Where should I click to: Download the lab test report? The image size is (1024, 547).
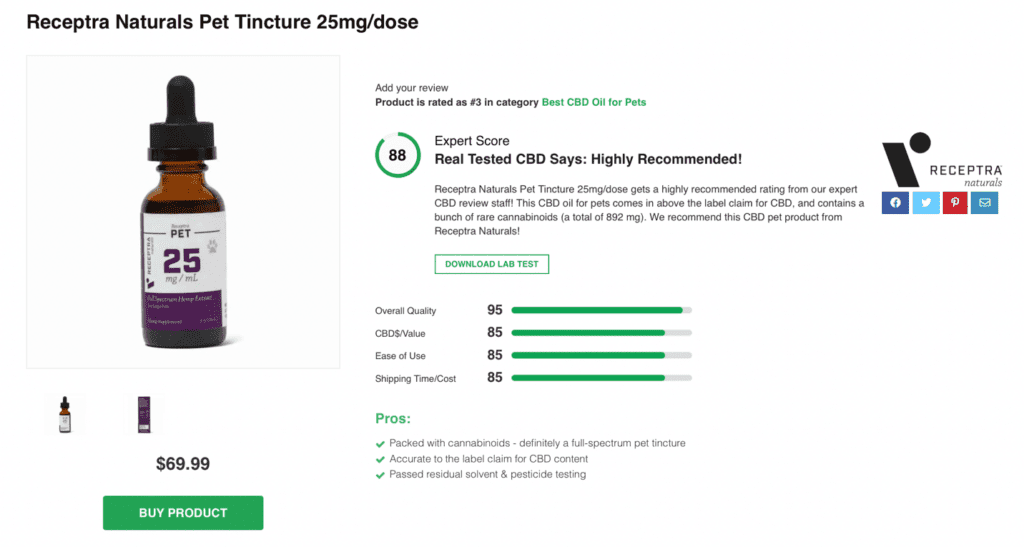click(x=492, y=264)
